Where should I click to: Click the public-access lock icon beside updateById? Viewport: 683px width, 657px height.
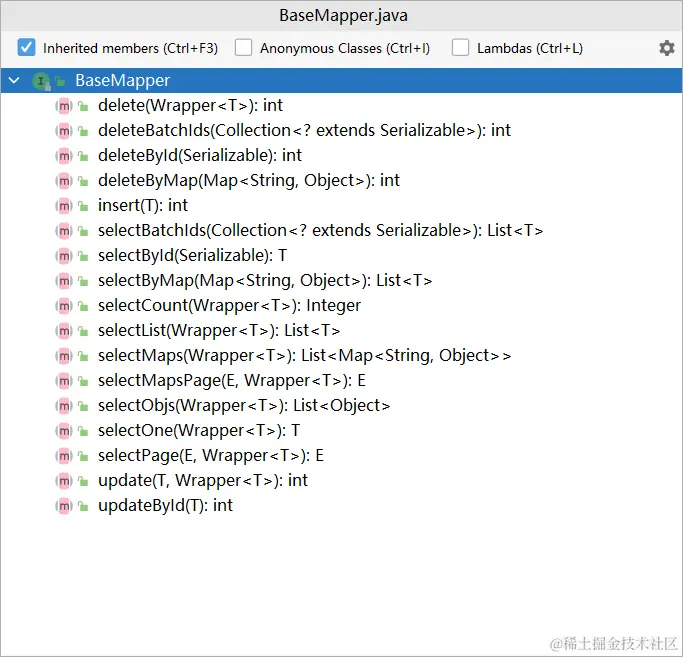click(83, 506)
